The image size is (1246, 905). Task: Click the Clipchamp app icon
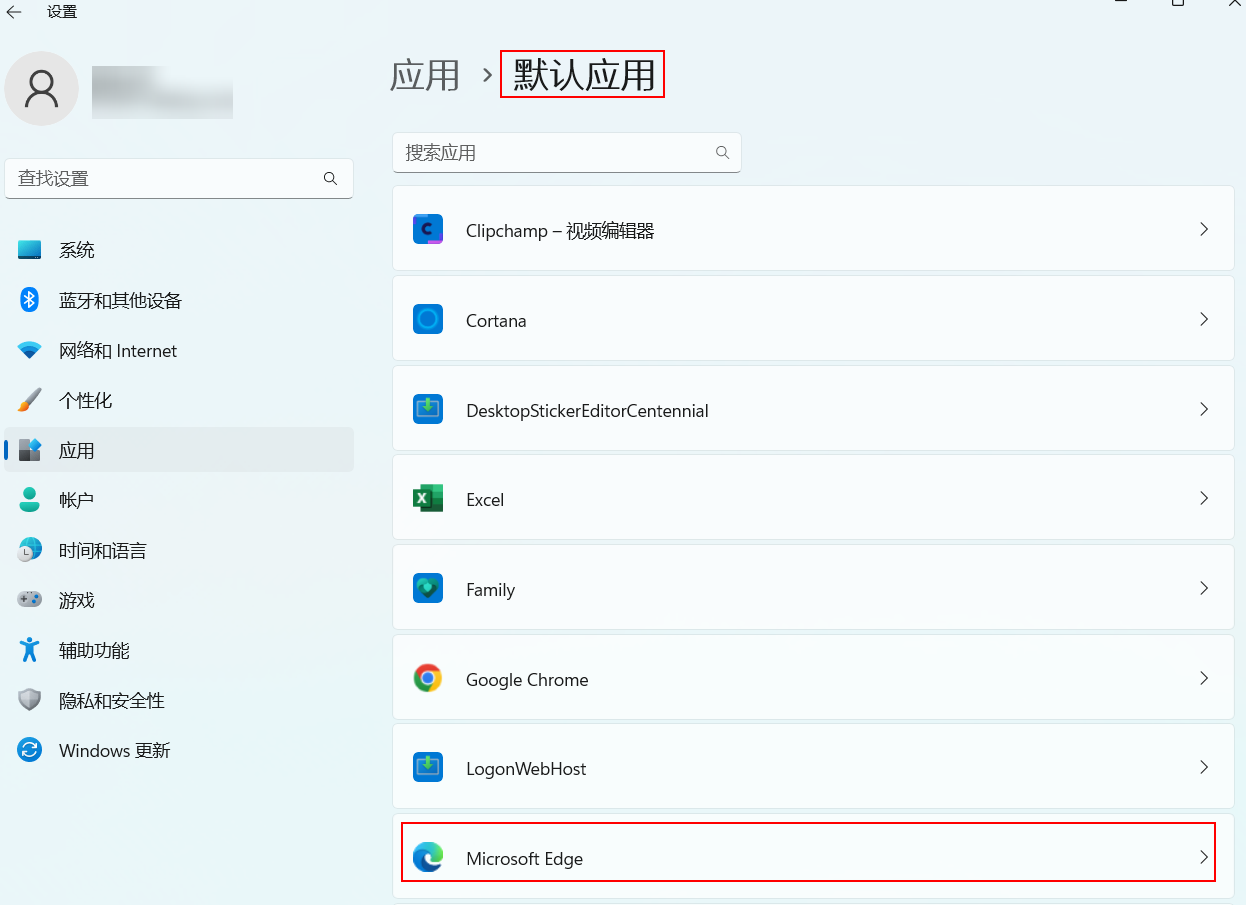coord(428,230)
